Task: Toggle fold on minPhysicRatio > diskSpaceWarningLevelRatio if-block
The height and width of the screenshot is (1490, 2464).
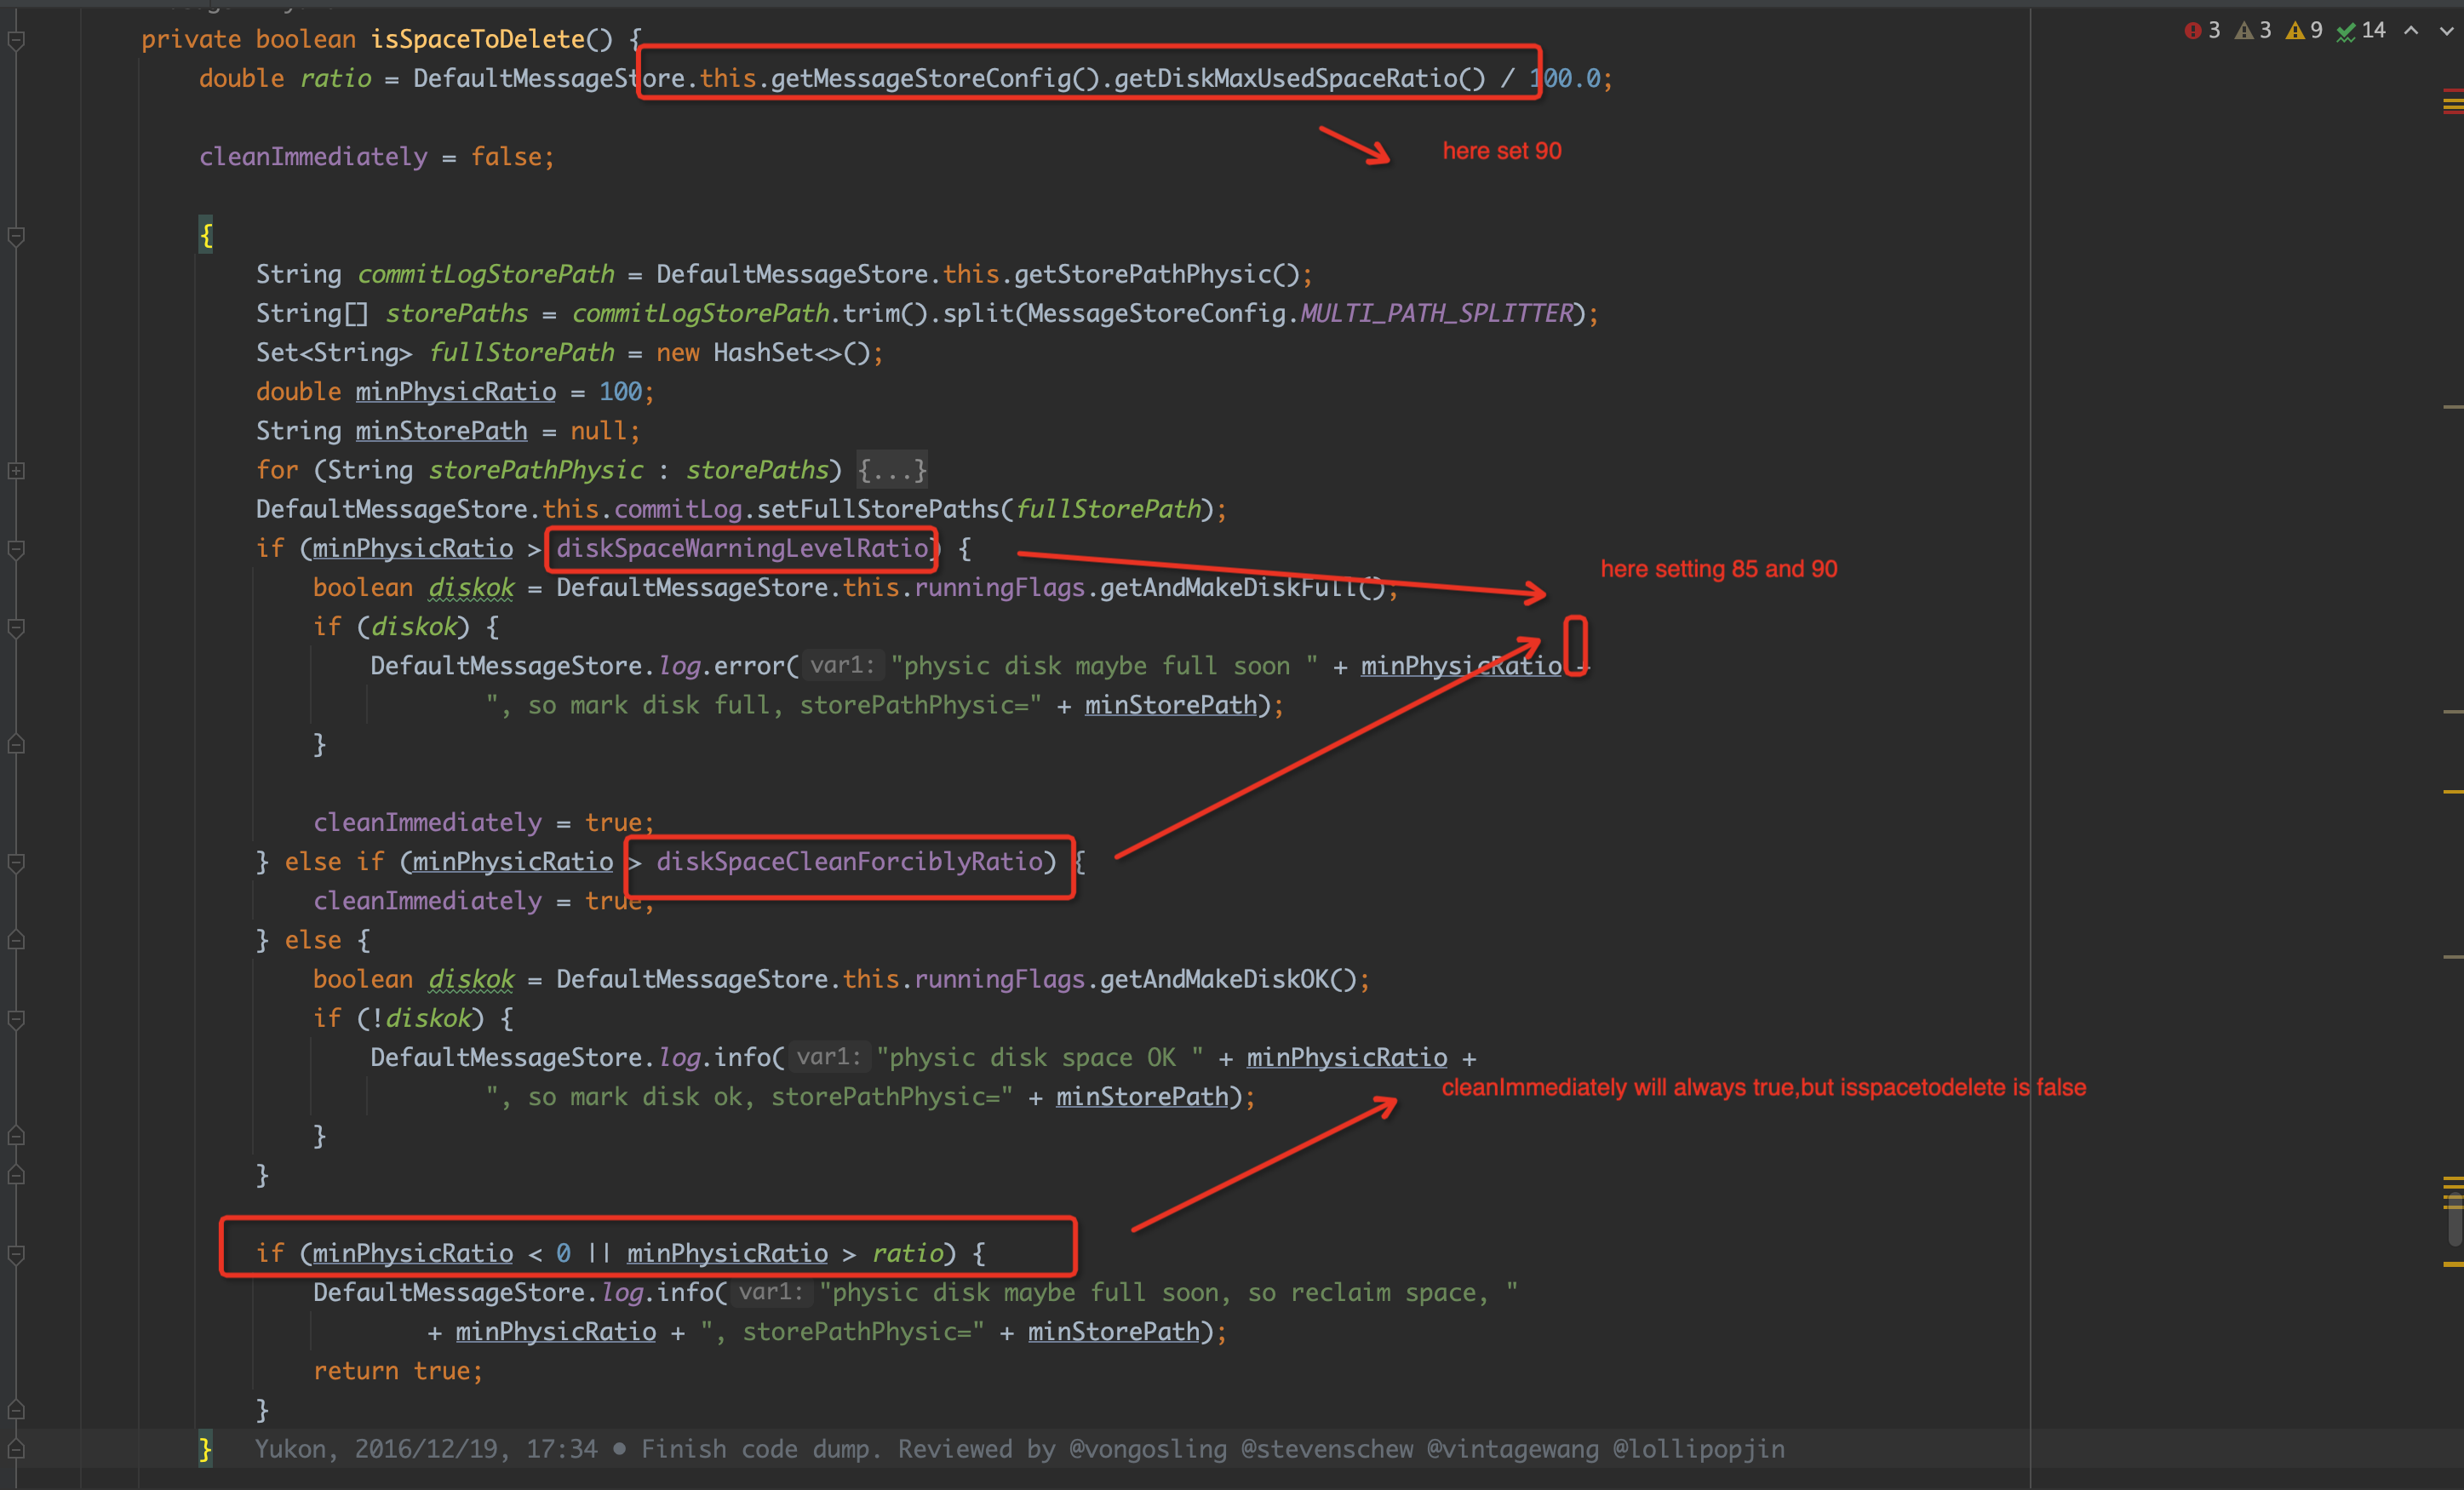Action: coord(16,549)
